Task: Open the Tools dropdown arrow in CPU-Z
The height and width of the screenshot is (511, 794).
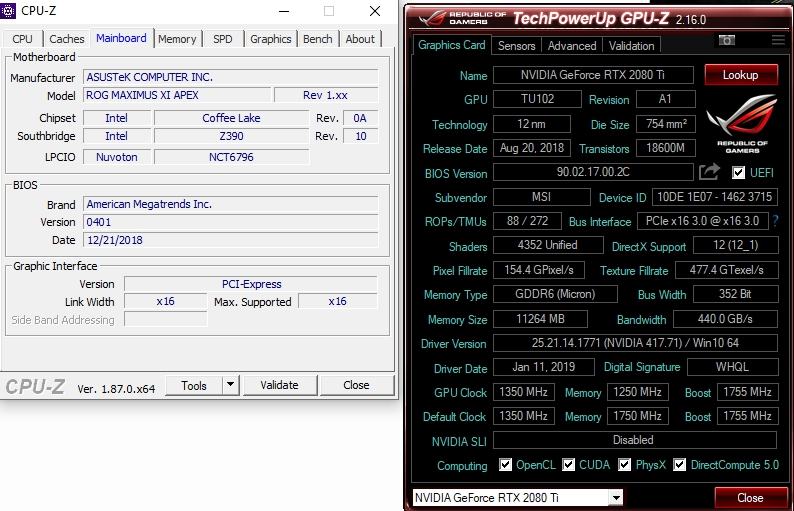Action: coord(230,385)
